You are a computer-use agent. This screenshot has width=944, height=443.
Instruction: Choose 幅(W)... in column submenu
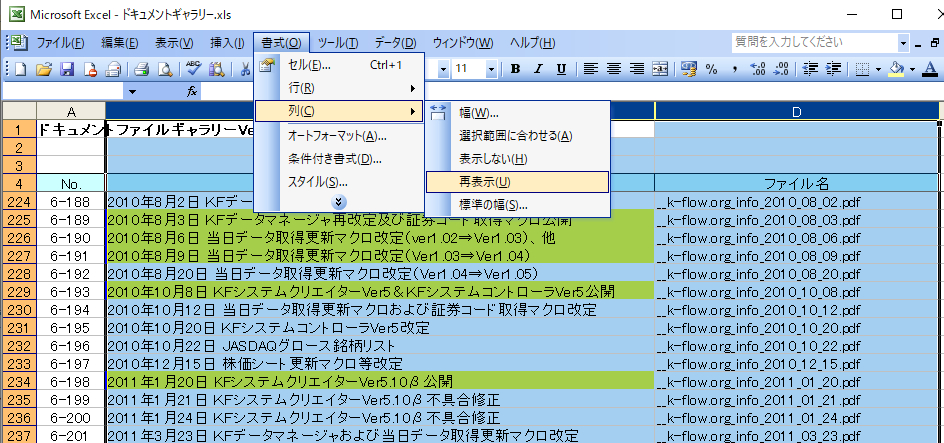(518, 113)
